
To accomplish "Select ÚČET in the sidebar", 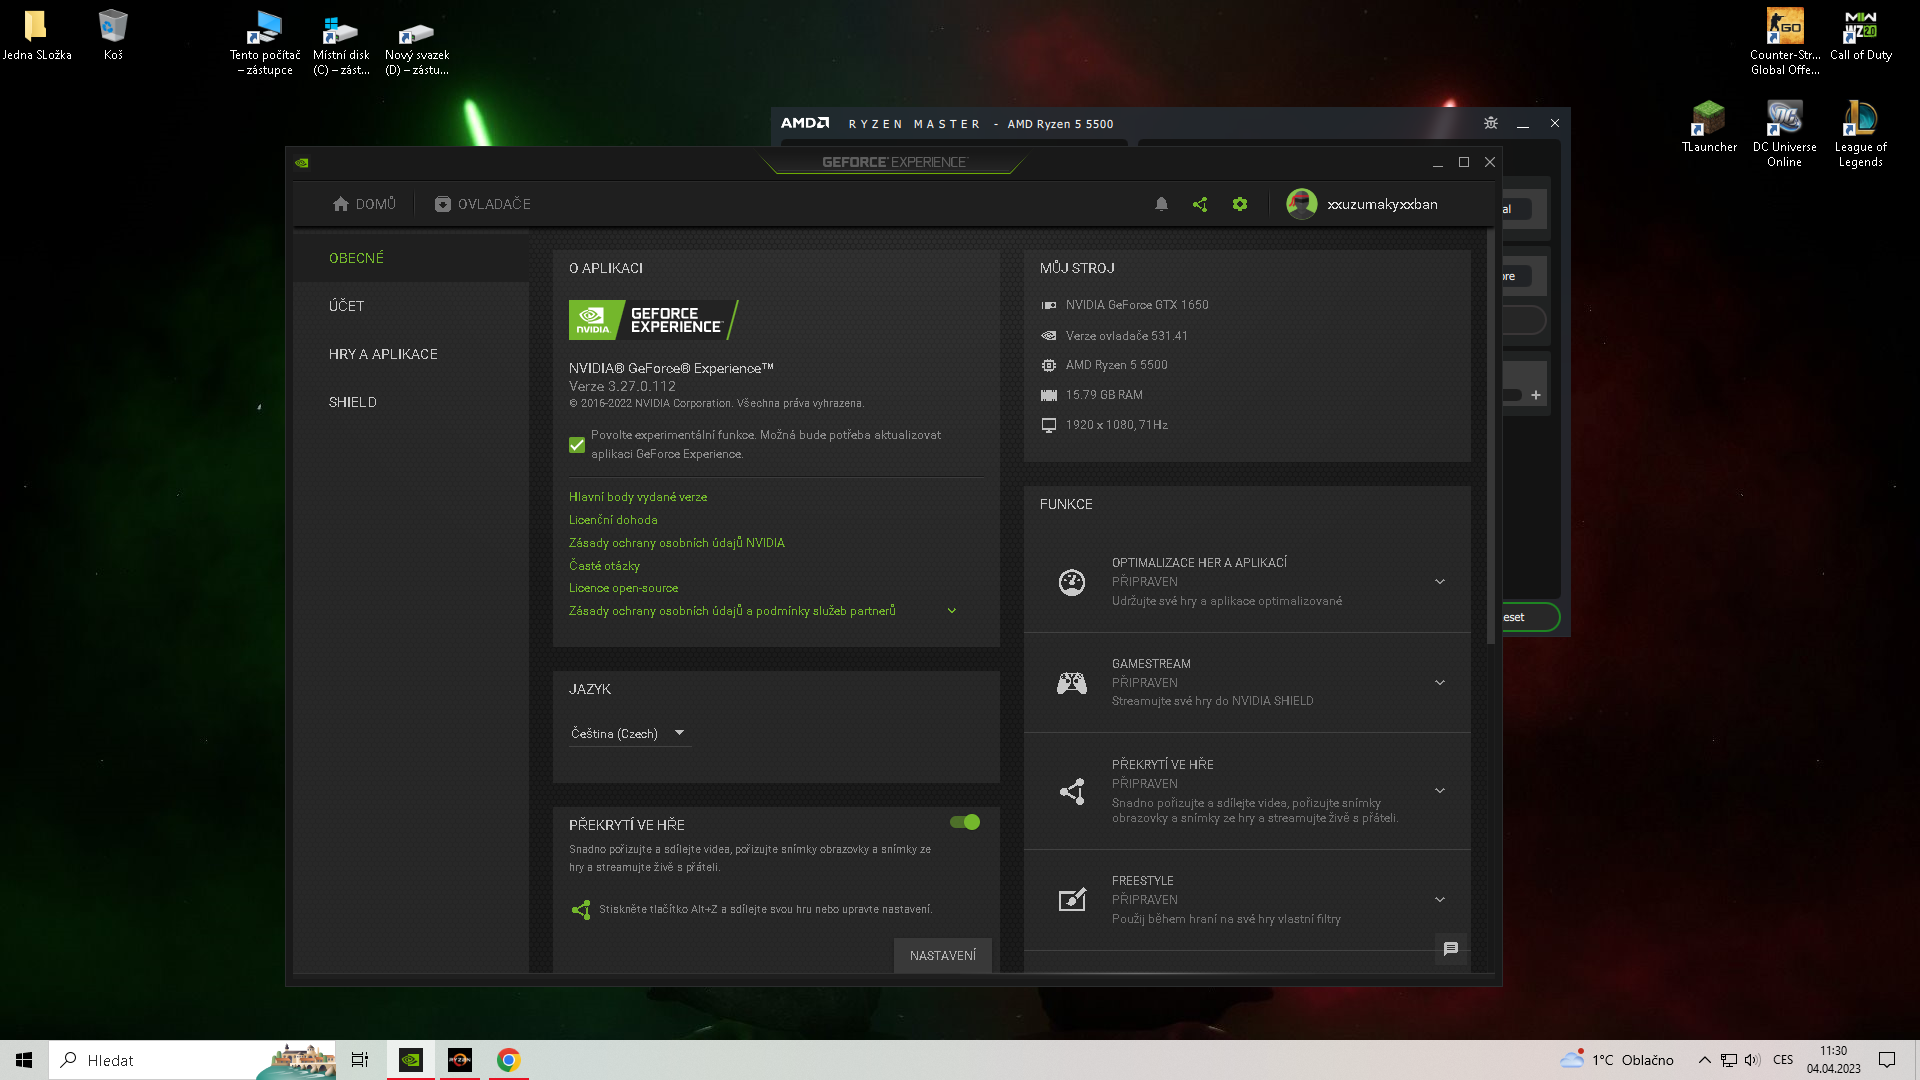I will coord(347,306).
